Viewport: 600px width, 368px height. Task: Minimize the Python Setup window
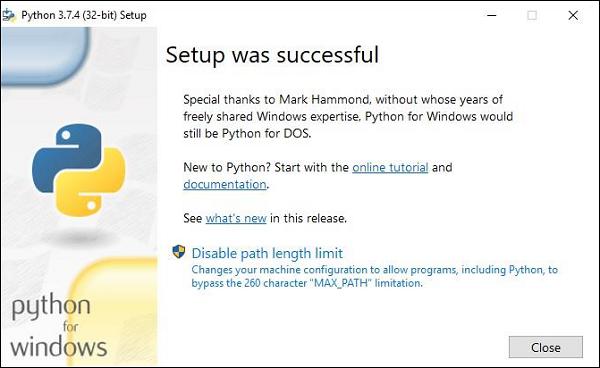492,15
